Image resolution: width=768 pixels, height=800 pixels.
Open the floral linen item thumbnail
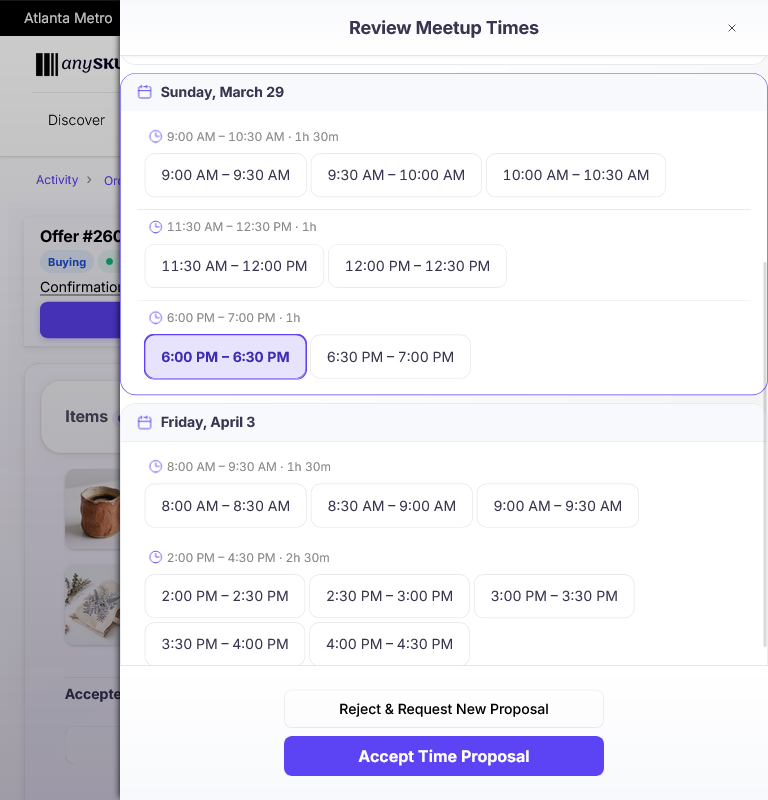[92, 605]
